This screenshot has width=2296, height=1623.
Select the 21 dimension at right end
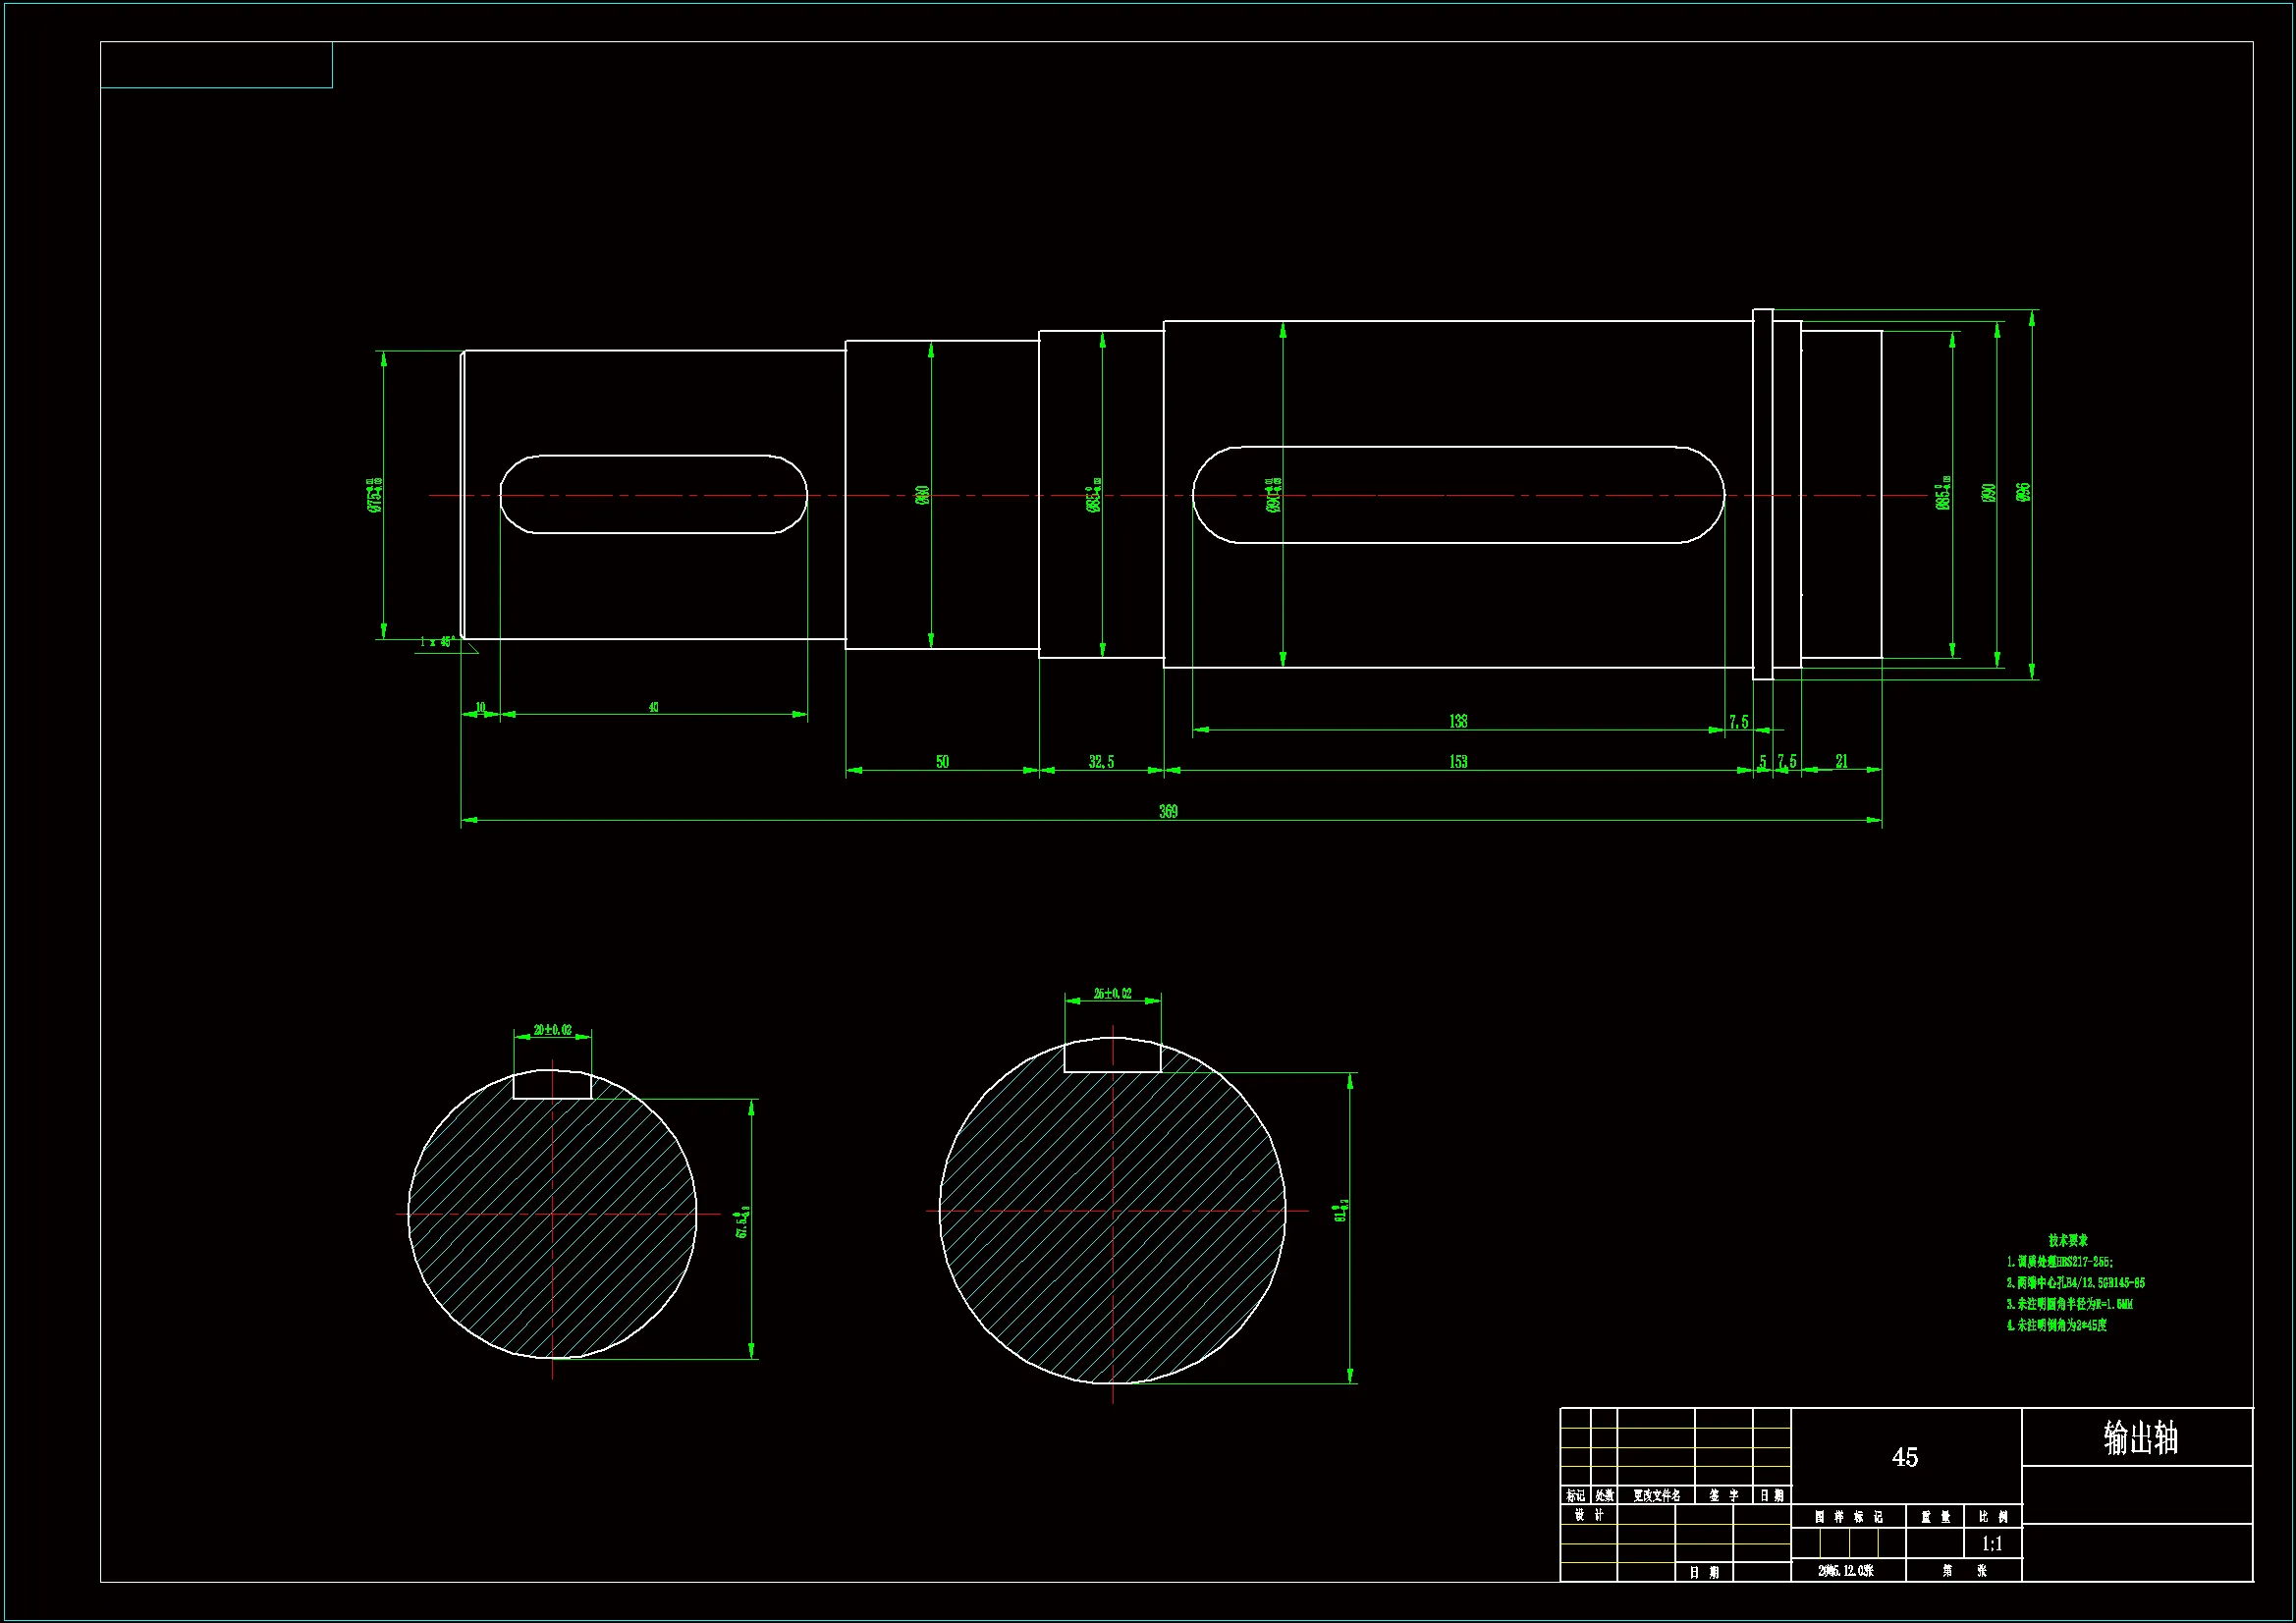pyautogui.click(x=1841, y=762)
